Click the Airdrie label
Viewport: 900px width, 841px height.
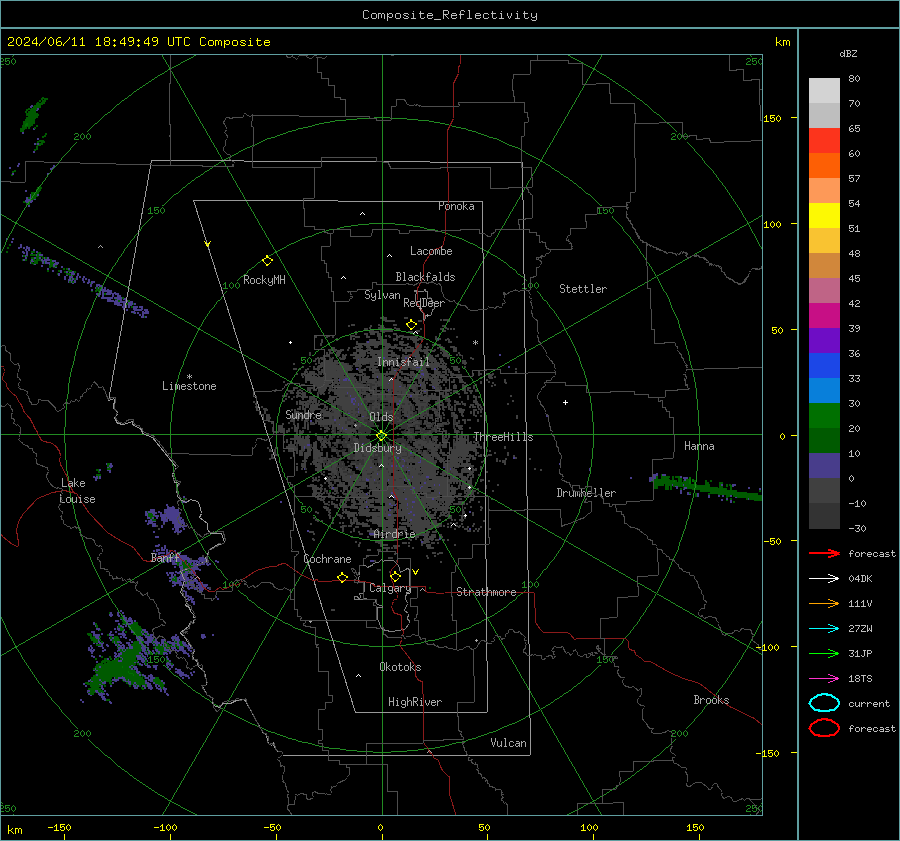tap(394, 534)
